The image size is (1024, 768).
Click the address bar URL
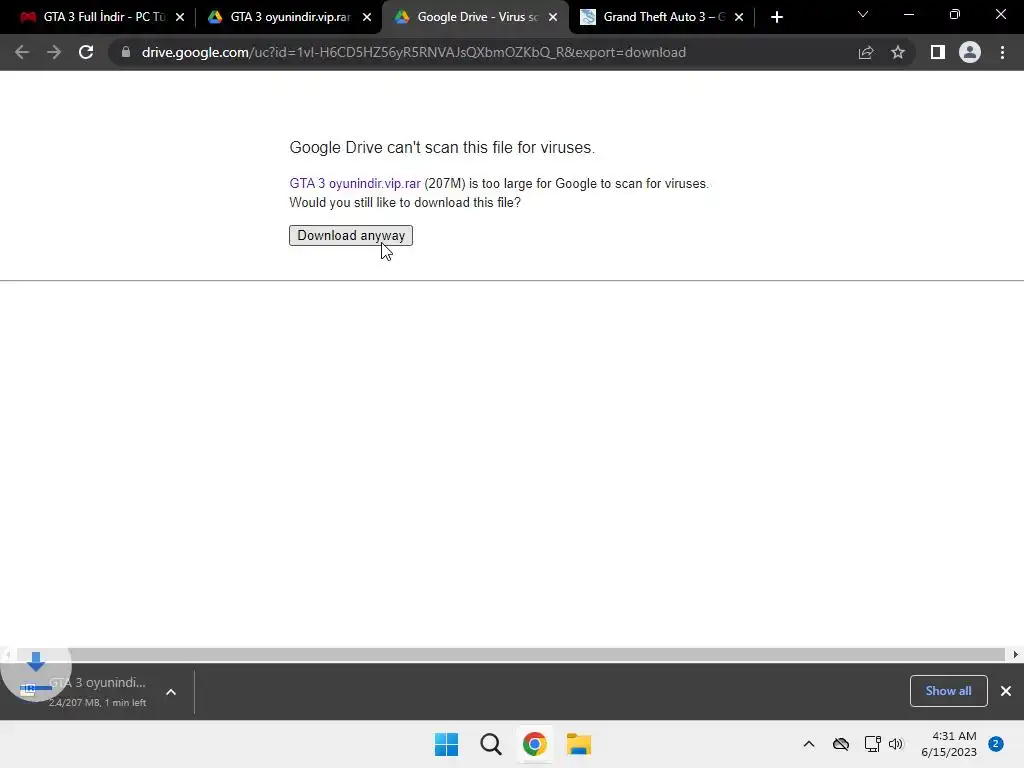[x=413, y=52]
